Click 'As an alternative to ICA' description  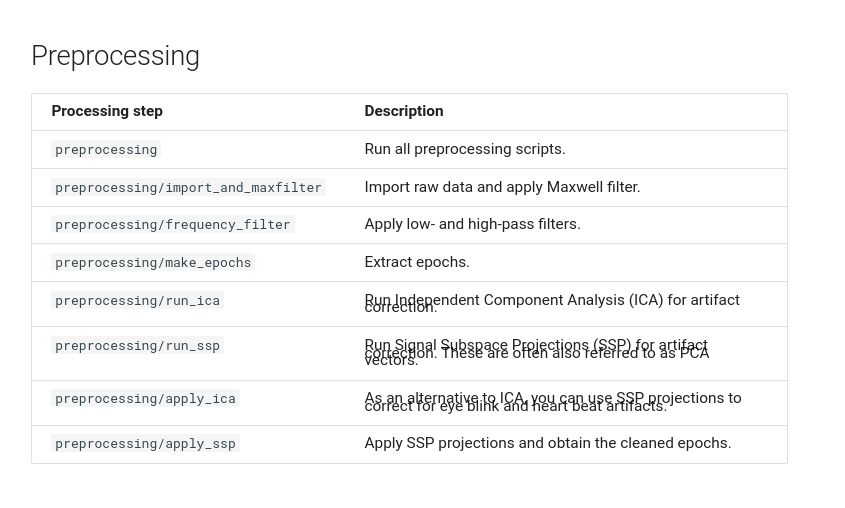(553, 402)
